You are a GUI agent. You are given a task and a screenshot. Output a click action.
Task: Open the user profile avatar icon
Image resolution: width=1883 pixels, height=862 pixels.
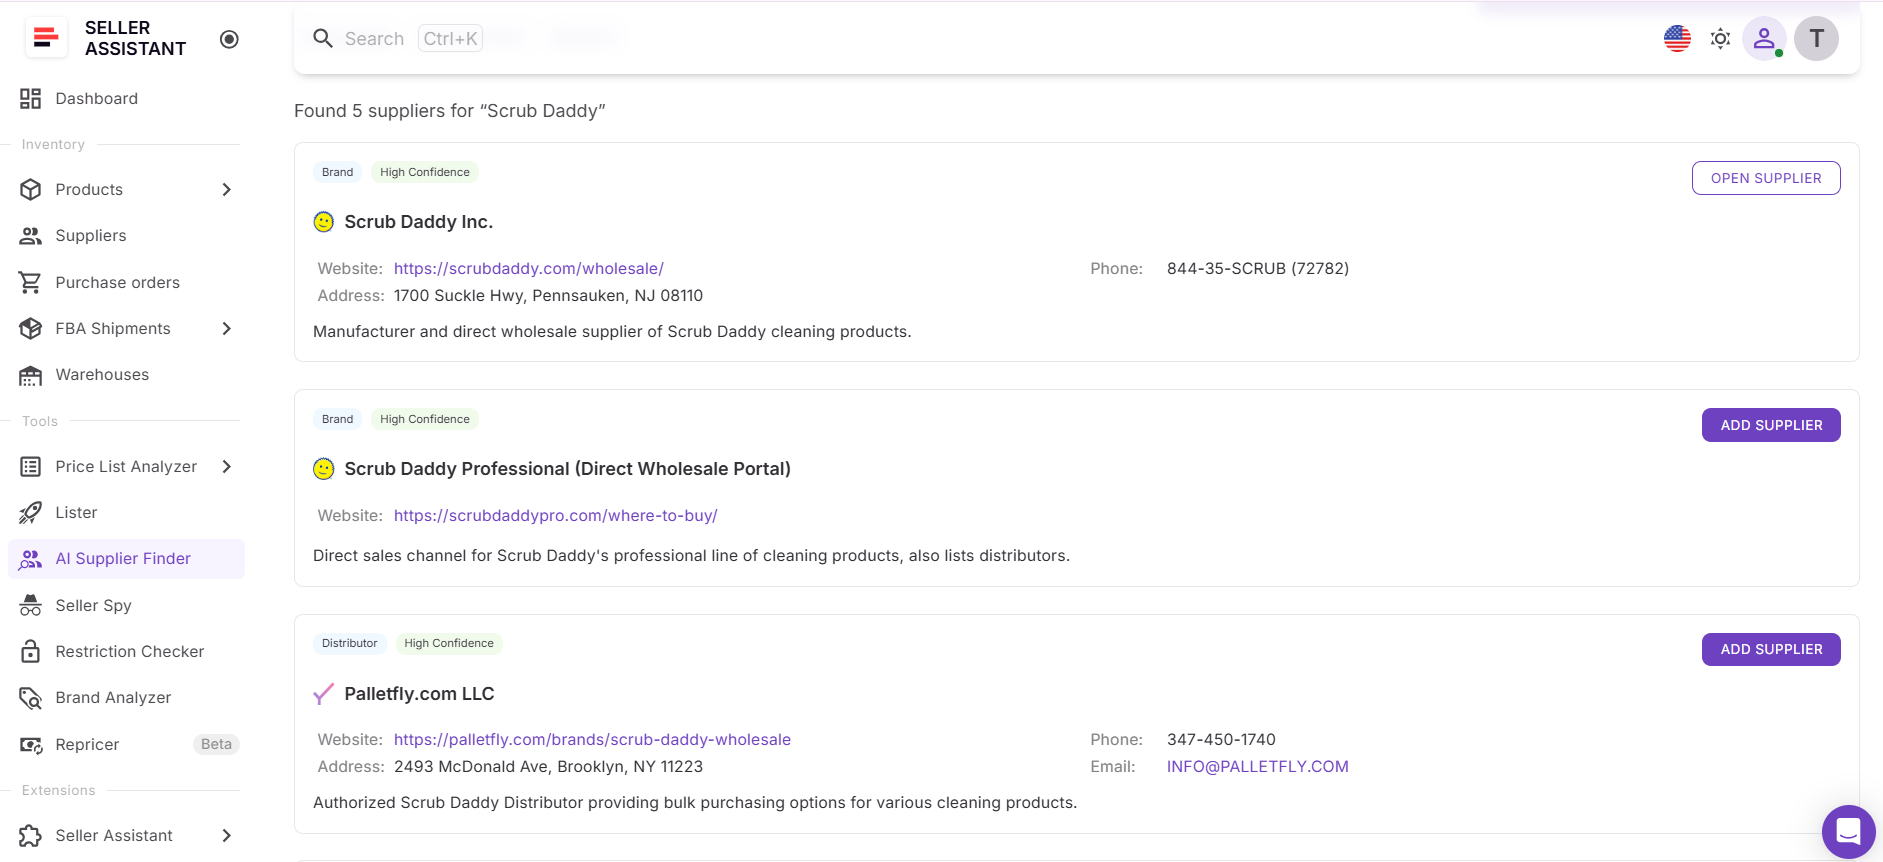click(x=1764, y=39)
